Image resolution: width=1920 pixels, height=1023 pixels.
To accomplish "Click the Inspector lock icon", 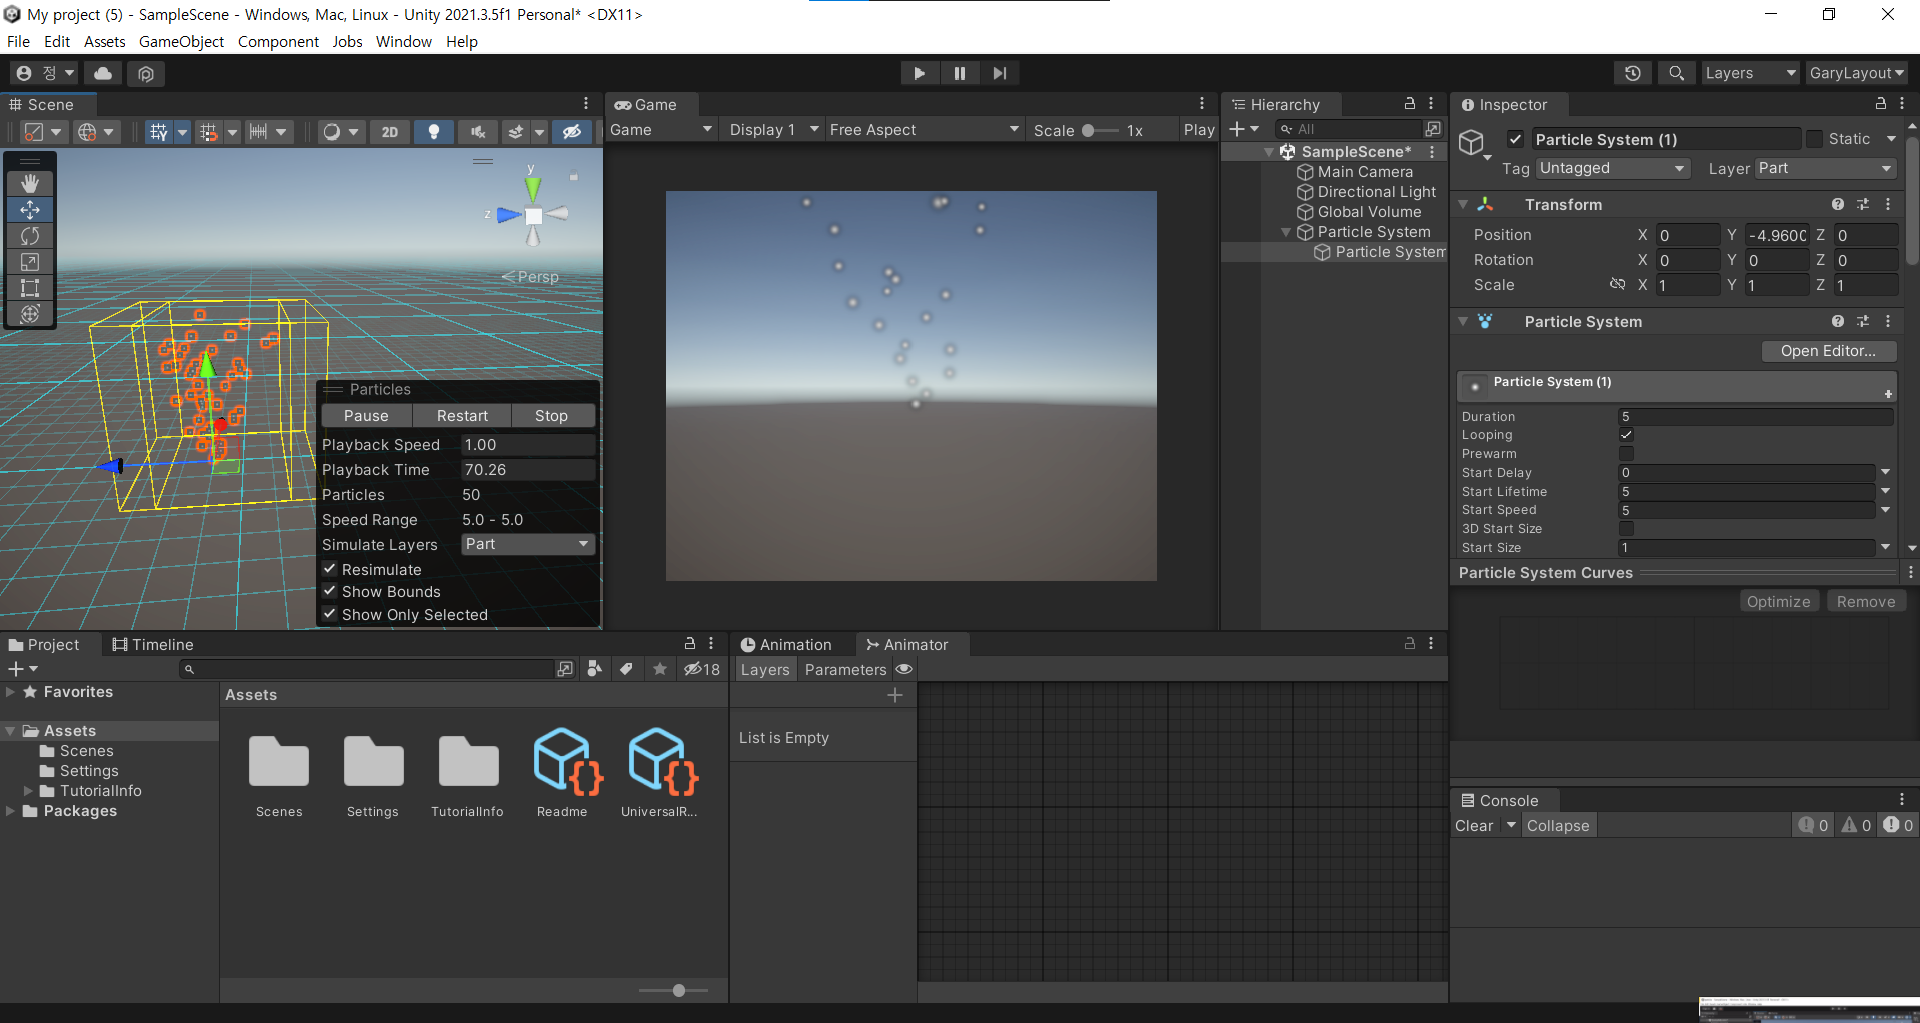I will 1880,104.
